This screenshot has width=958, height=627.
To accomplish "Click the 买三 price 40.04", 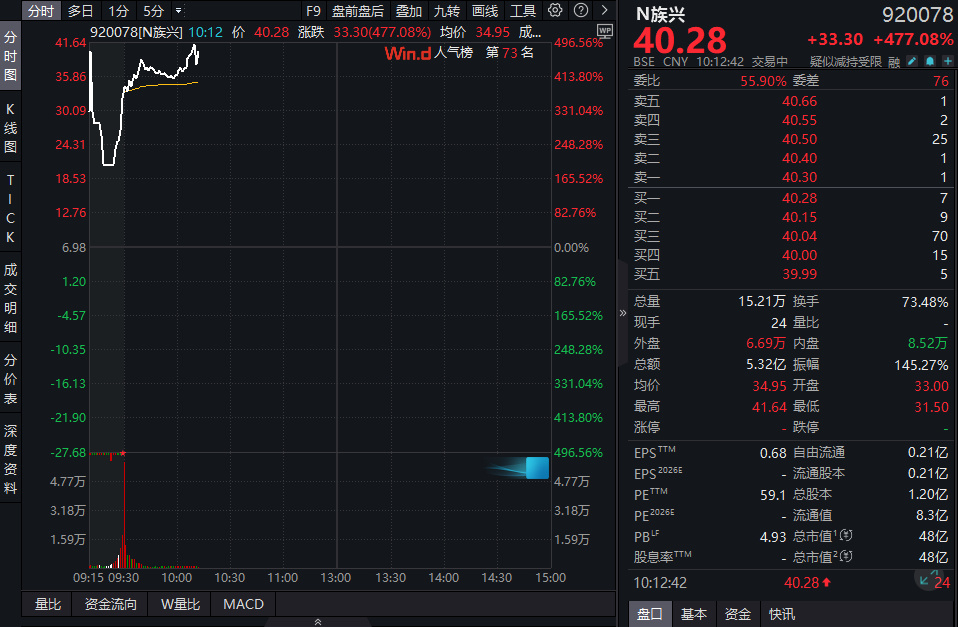I will [799, 236].
